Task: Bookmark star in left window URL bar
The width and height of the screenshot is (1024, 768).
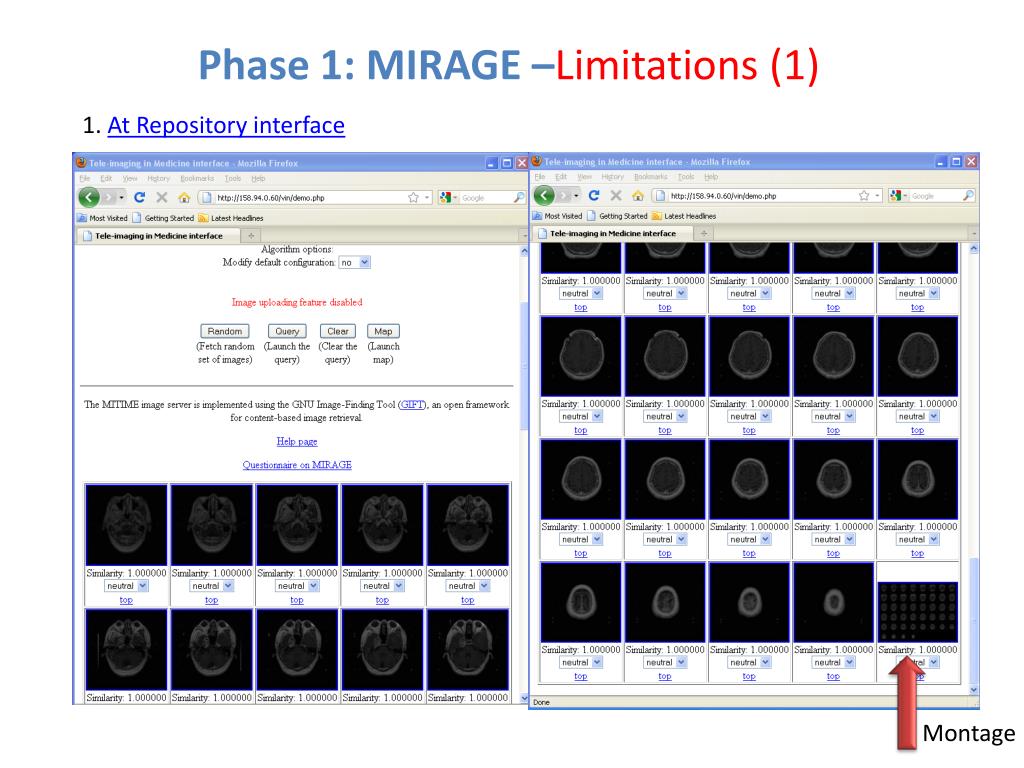Action: click(413, 197)
